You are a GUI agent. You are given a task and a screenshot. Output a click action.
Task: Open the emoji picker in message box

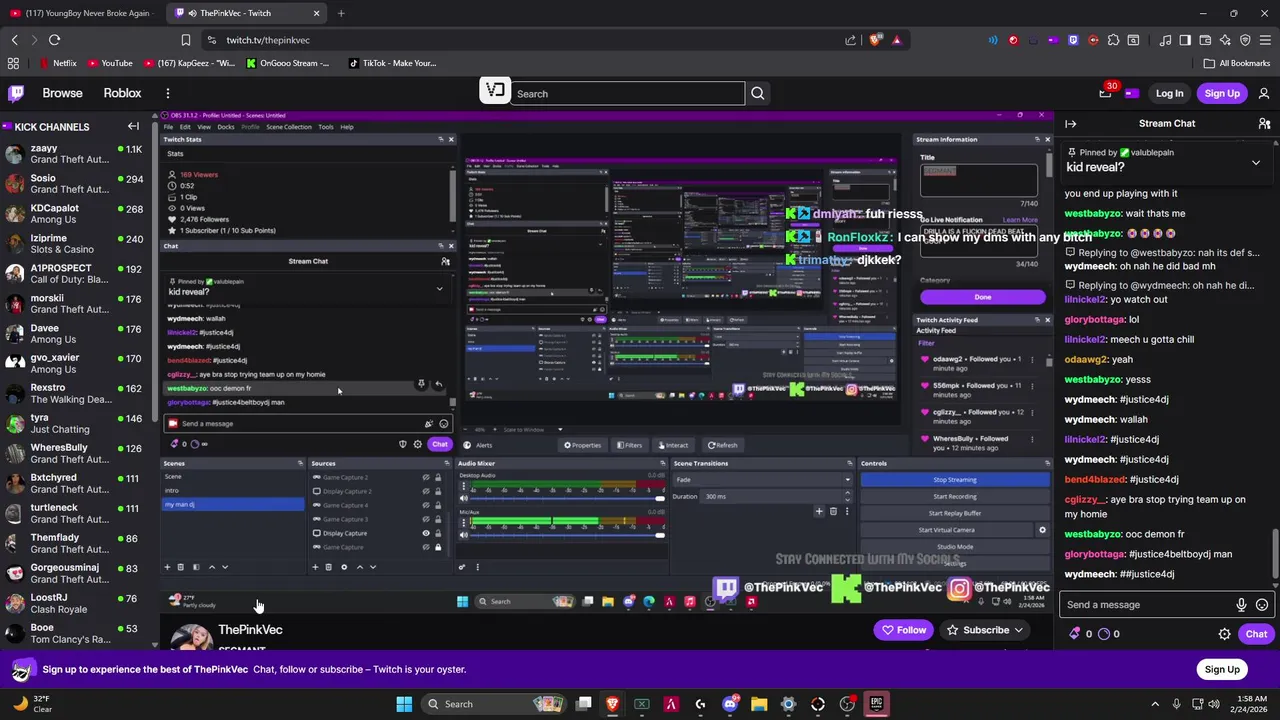pos(1262,604)
